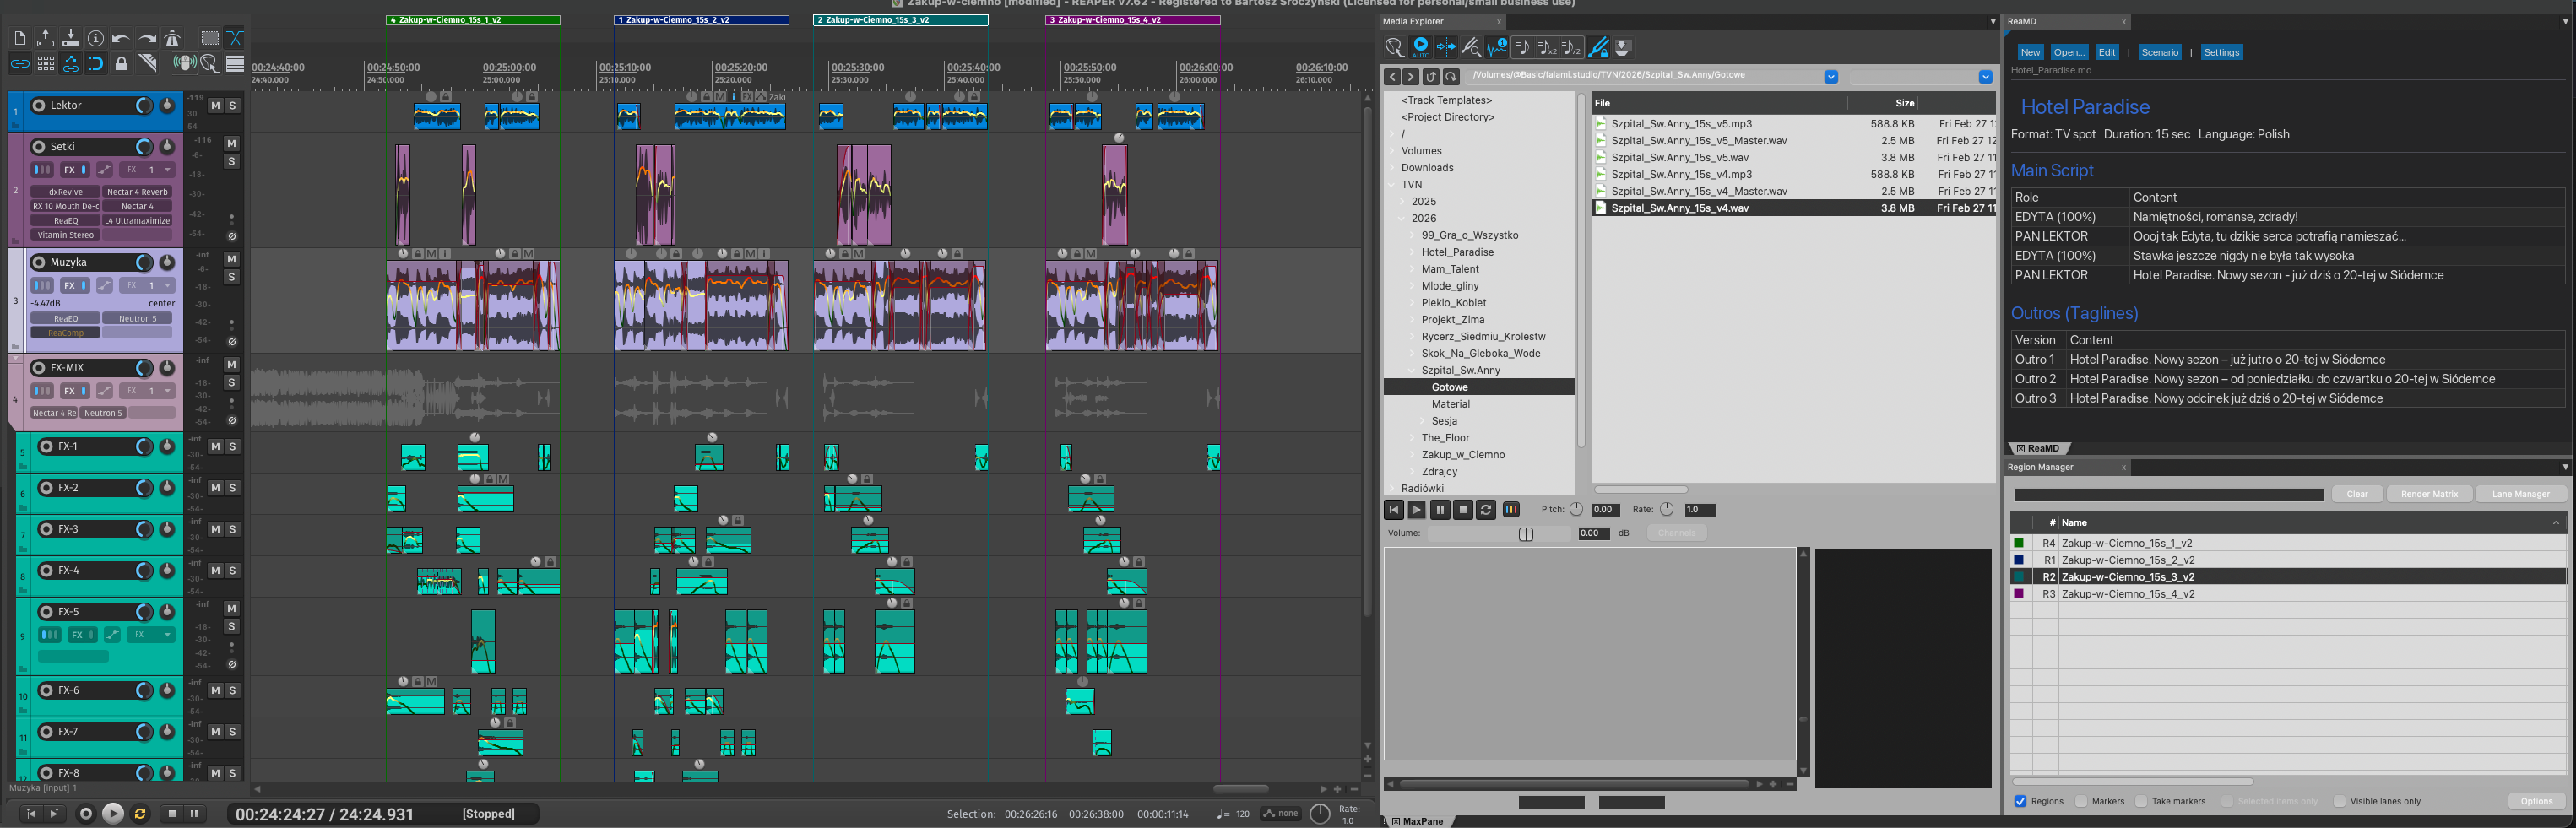Click the tempo-match x2 note icon
Viewport: 2576px width, 828px height.
tap(1546, 47)
